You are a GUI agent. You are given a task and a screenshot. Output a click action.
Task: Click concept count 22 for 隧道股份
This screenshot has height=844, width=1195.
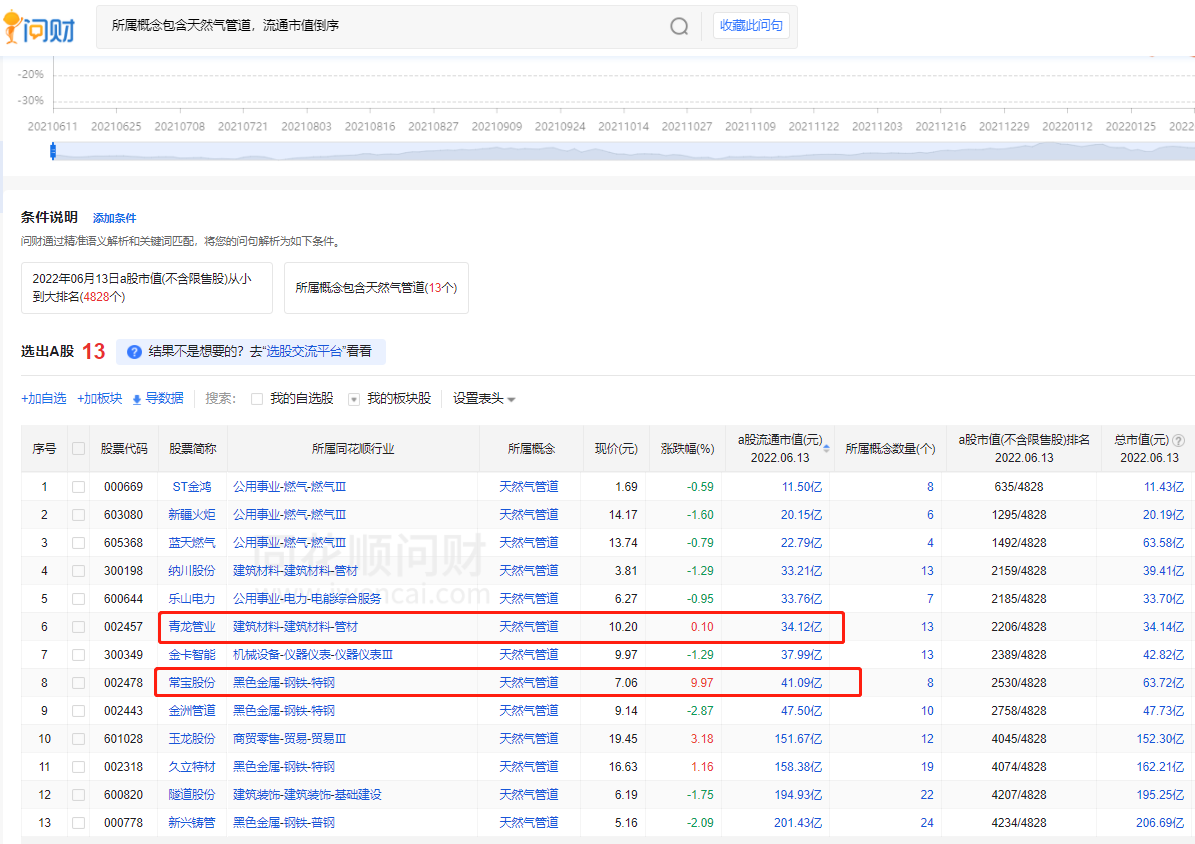point(927,794)
